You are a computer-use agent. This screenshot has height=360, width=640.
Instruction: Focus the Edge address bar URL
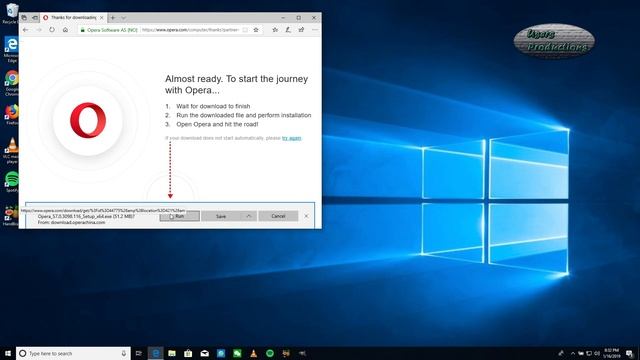[190, 30]
